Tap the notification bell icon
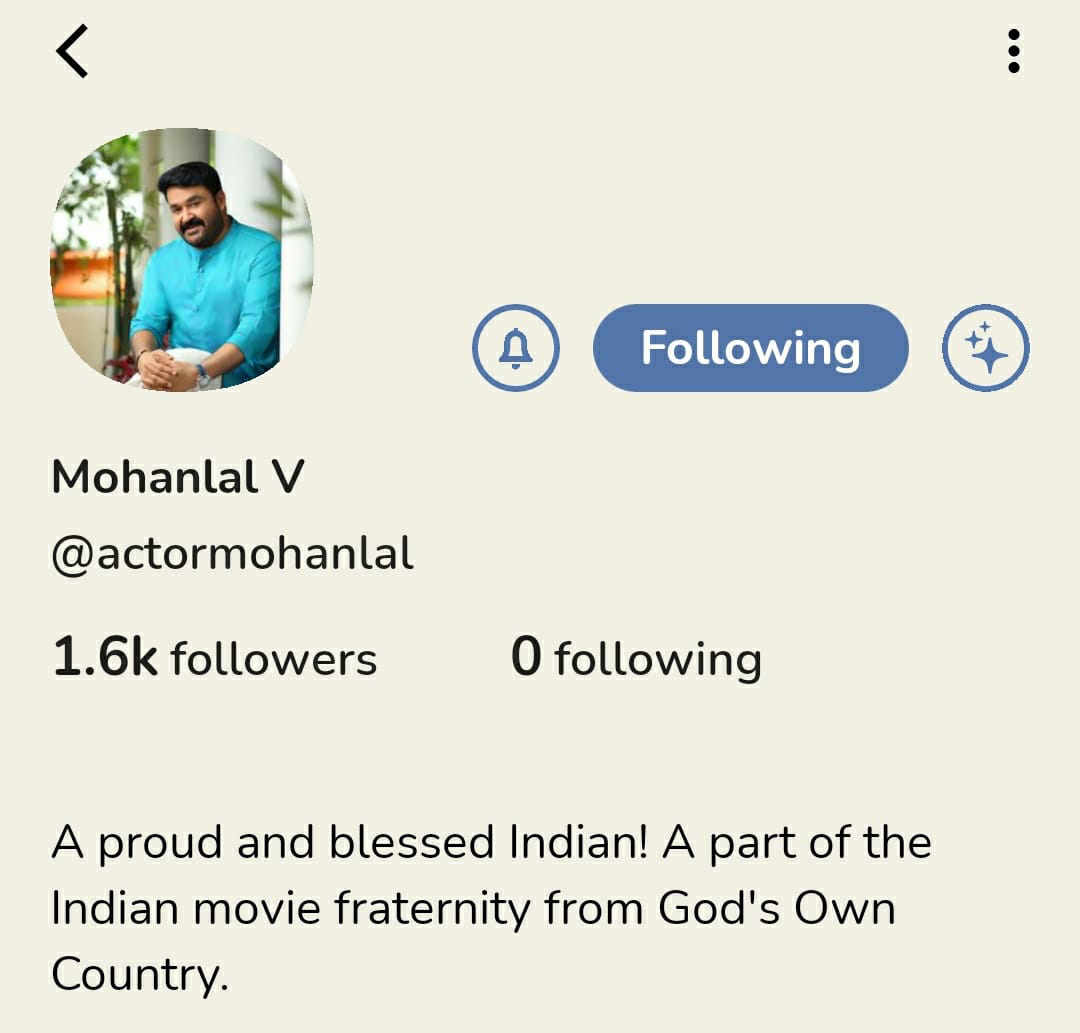This screenshot has height=1033, width=1080. (x=515, y=348)
